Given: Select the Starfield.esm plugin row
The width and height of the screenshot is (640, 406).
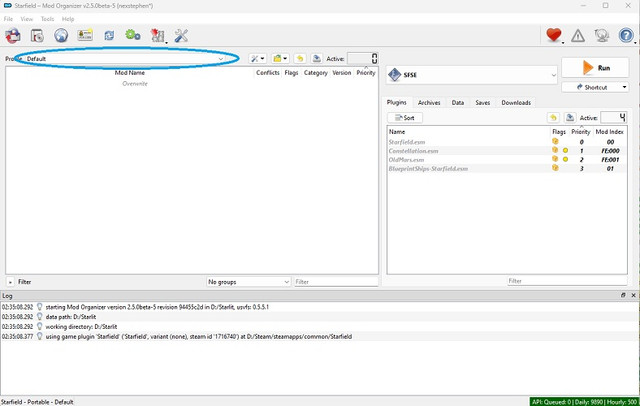Looking at the screenshot, I should (507, 142).
